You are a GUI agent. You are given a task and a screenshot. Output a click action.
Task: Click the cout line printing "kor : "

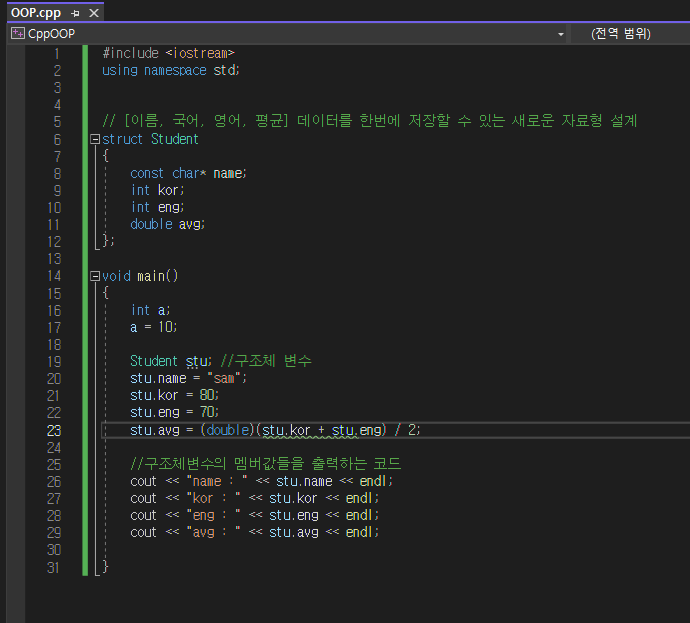(254, 498)
